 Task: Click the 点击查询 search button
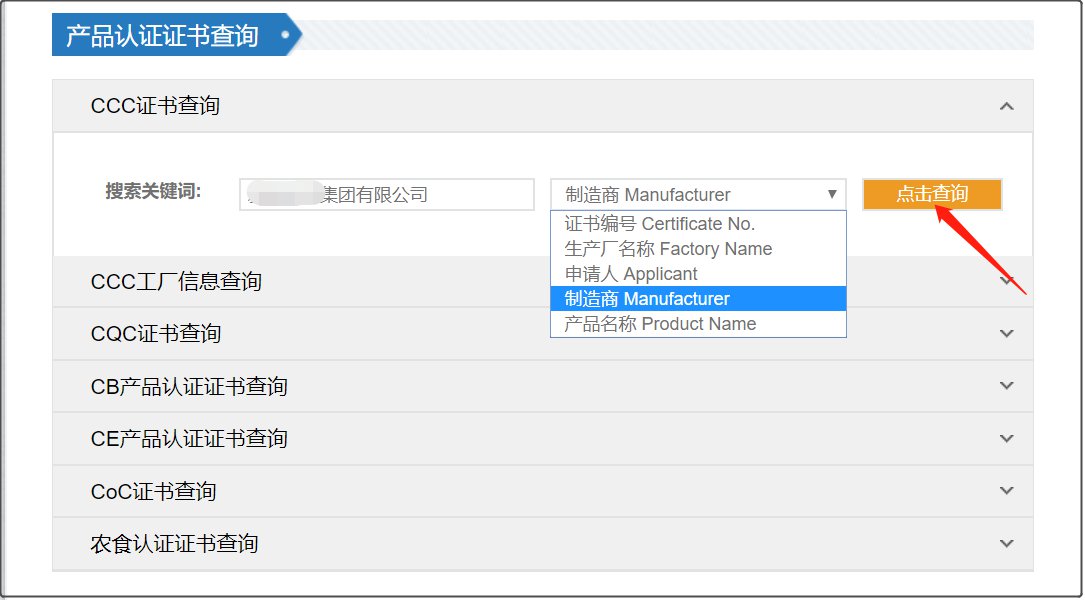(931, 194)
